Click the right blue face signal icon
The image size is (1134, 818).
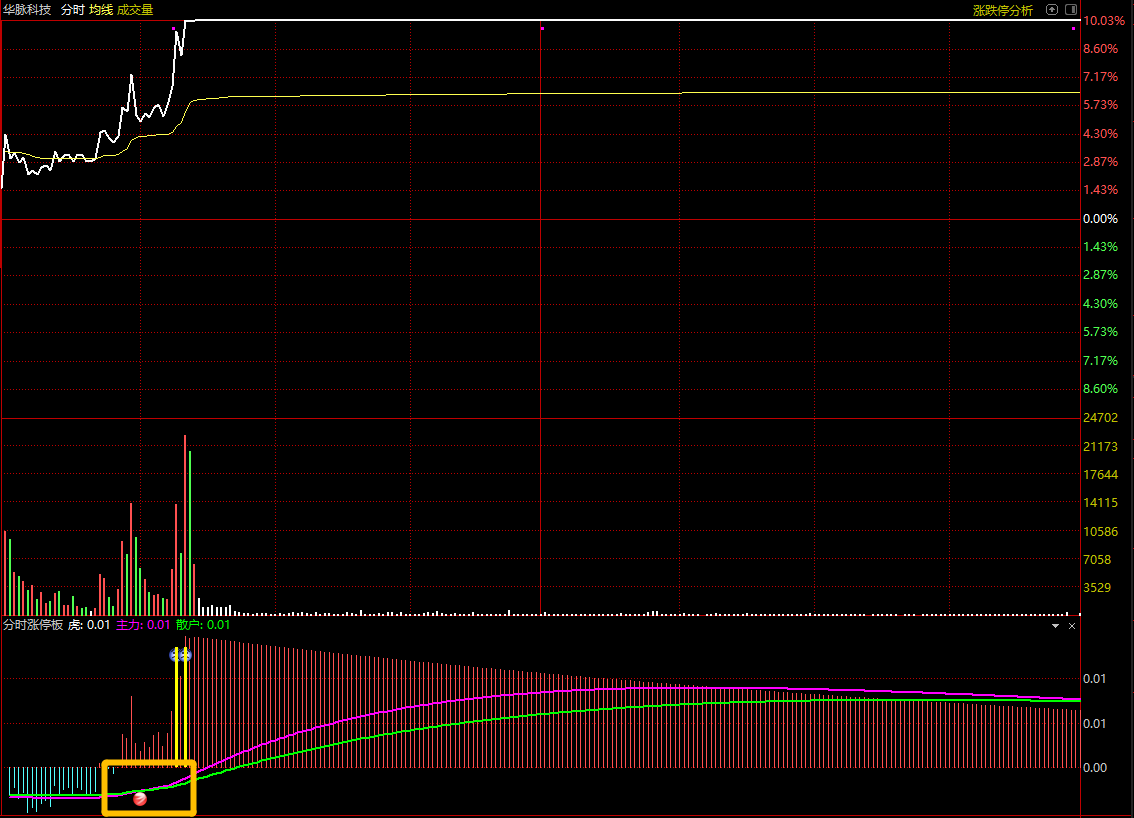[186, 655]
